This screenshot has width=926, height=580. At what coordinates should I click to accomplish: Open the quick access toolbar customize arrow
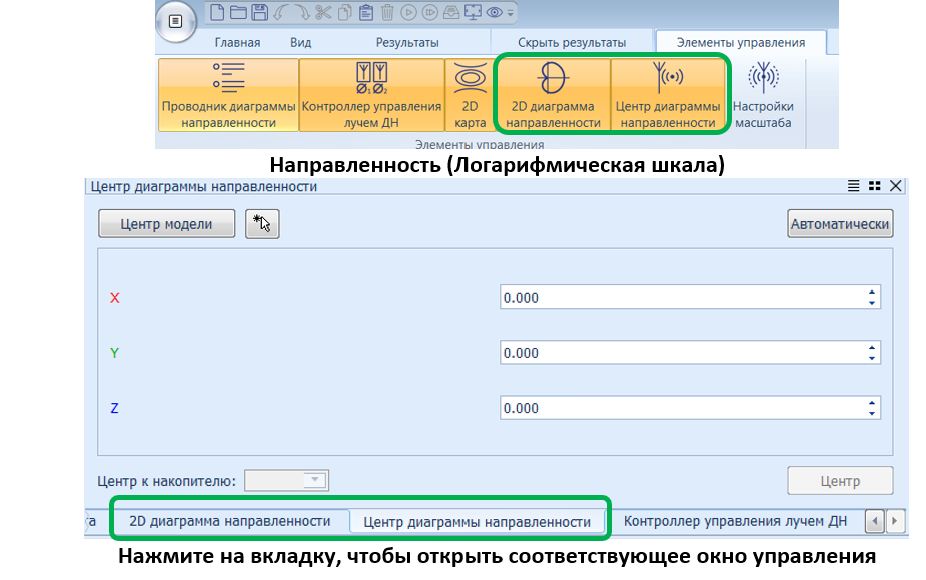[512, 13]
